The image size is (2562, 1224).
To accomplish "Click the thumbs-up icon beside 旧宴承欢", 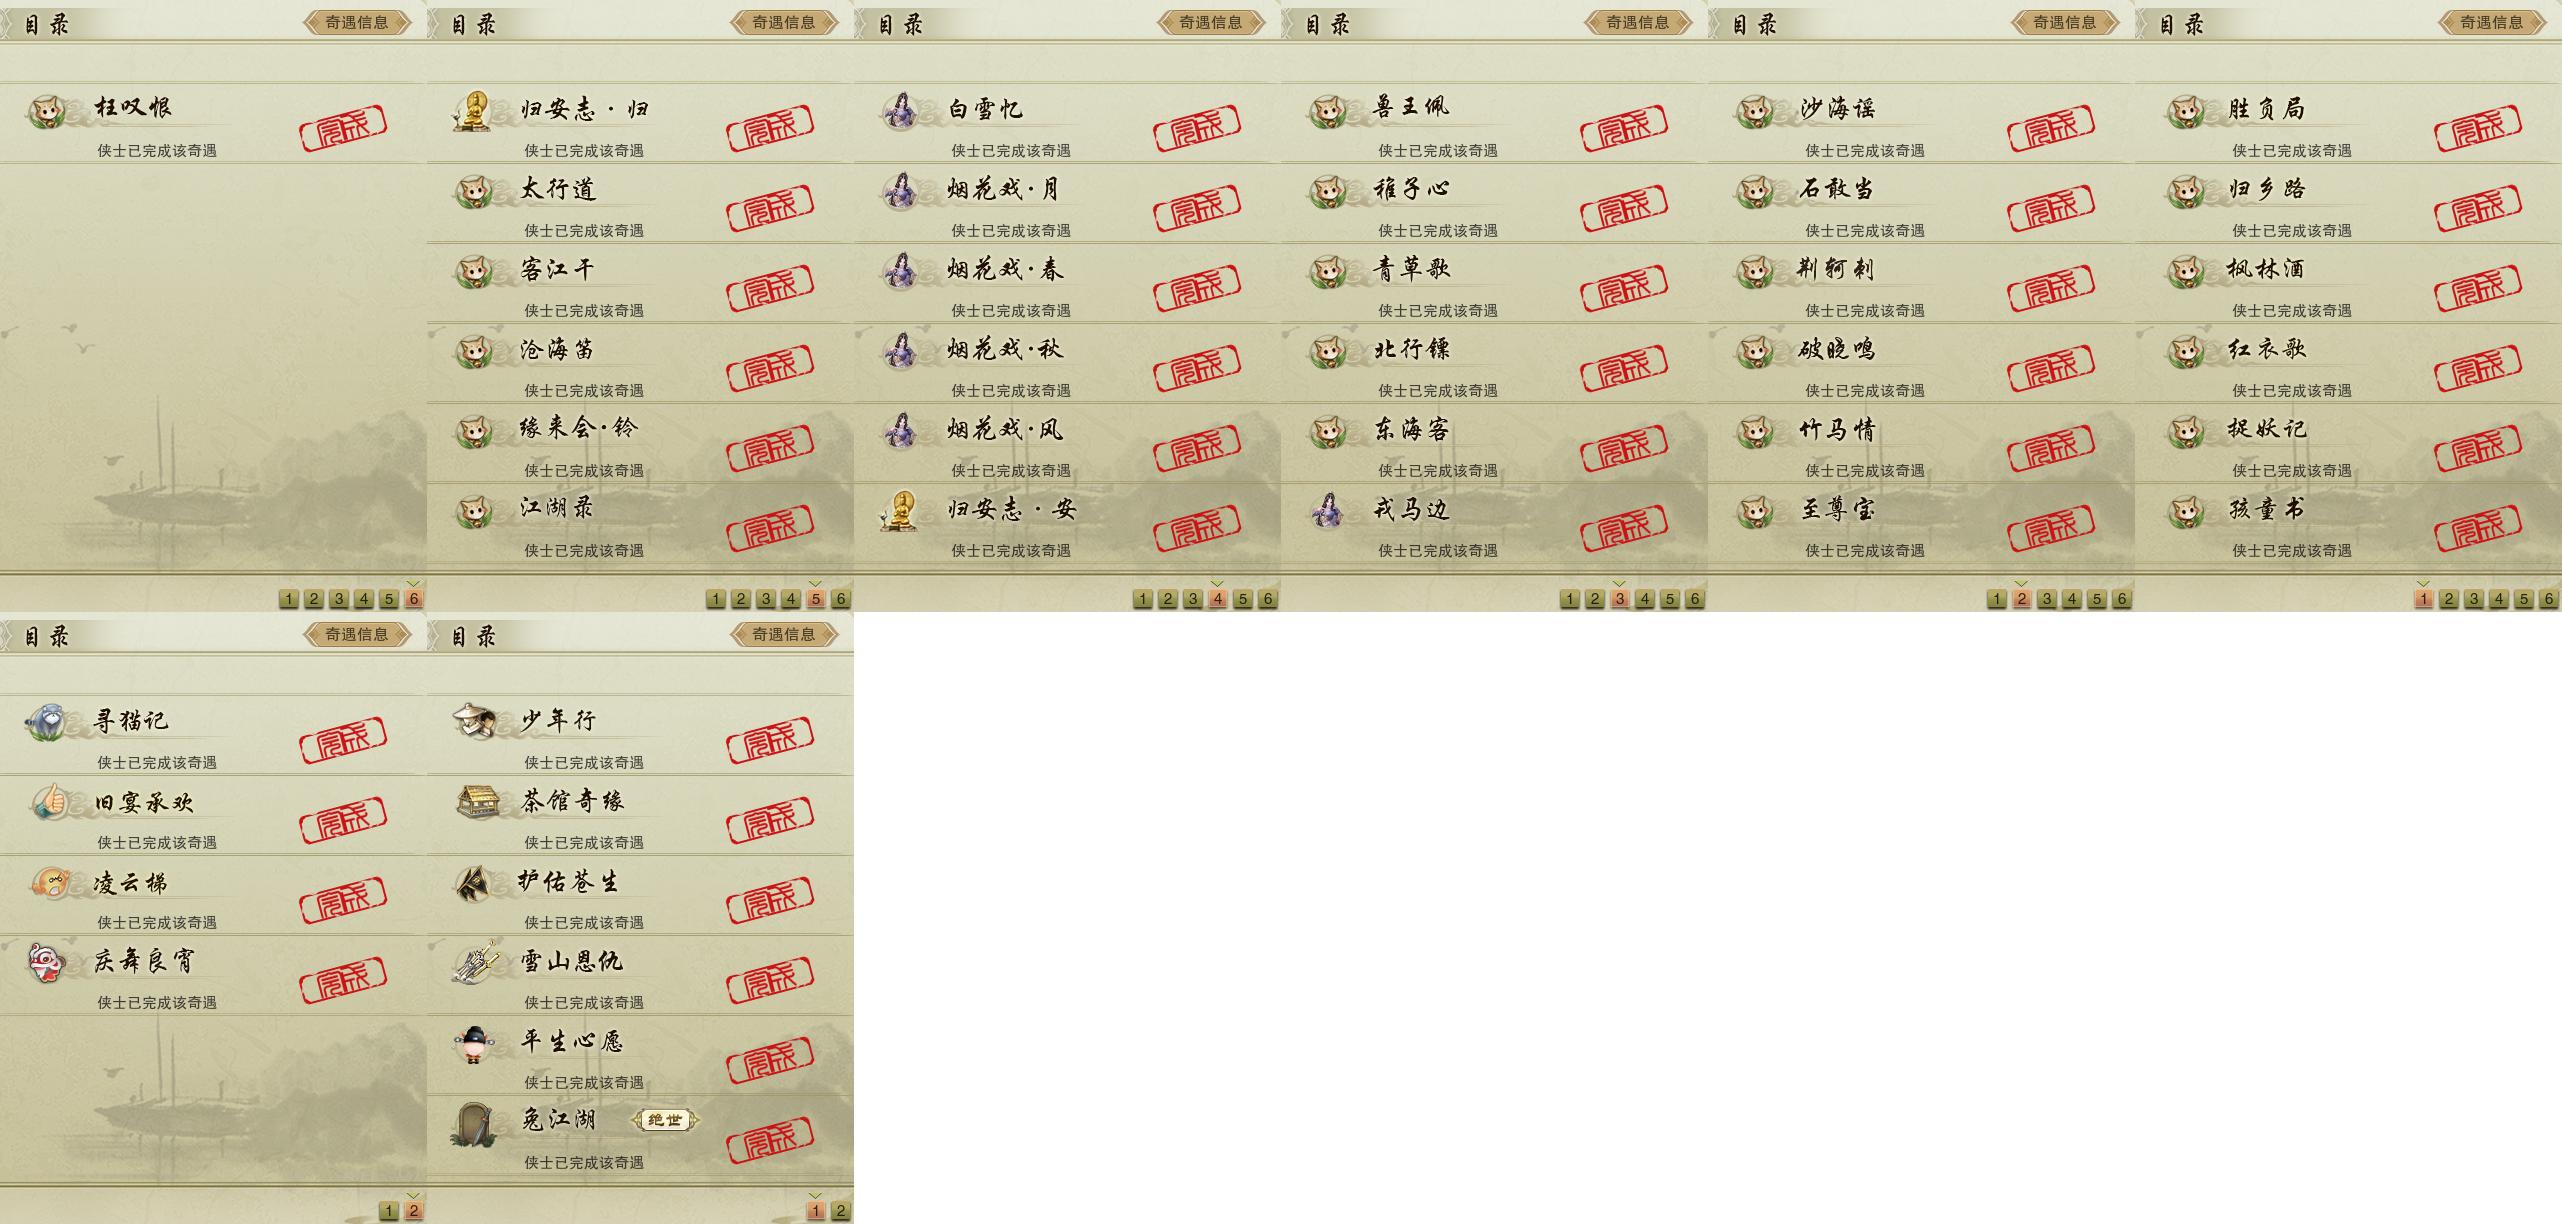I will pos(47,802).
